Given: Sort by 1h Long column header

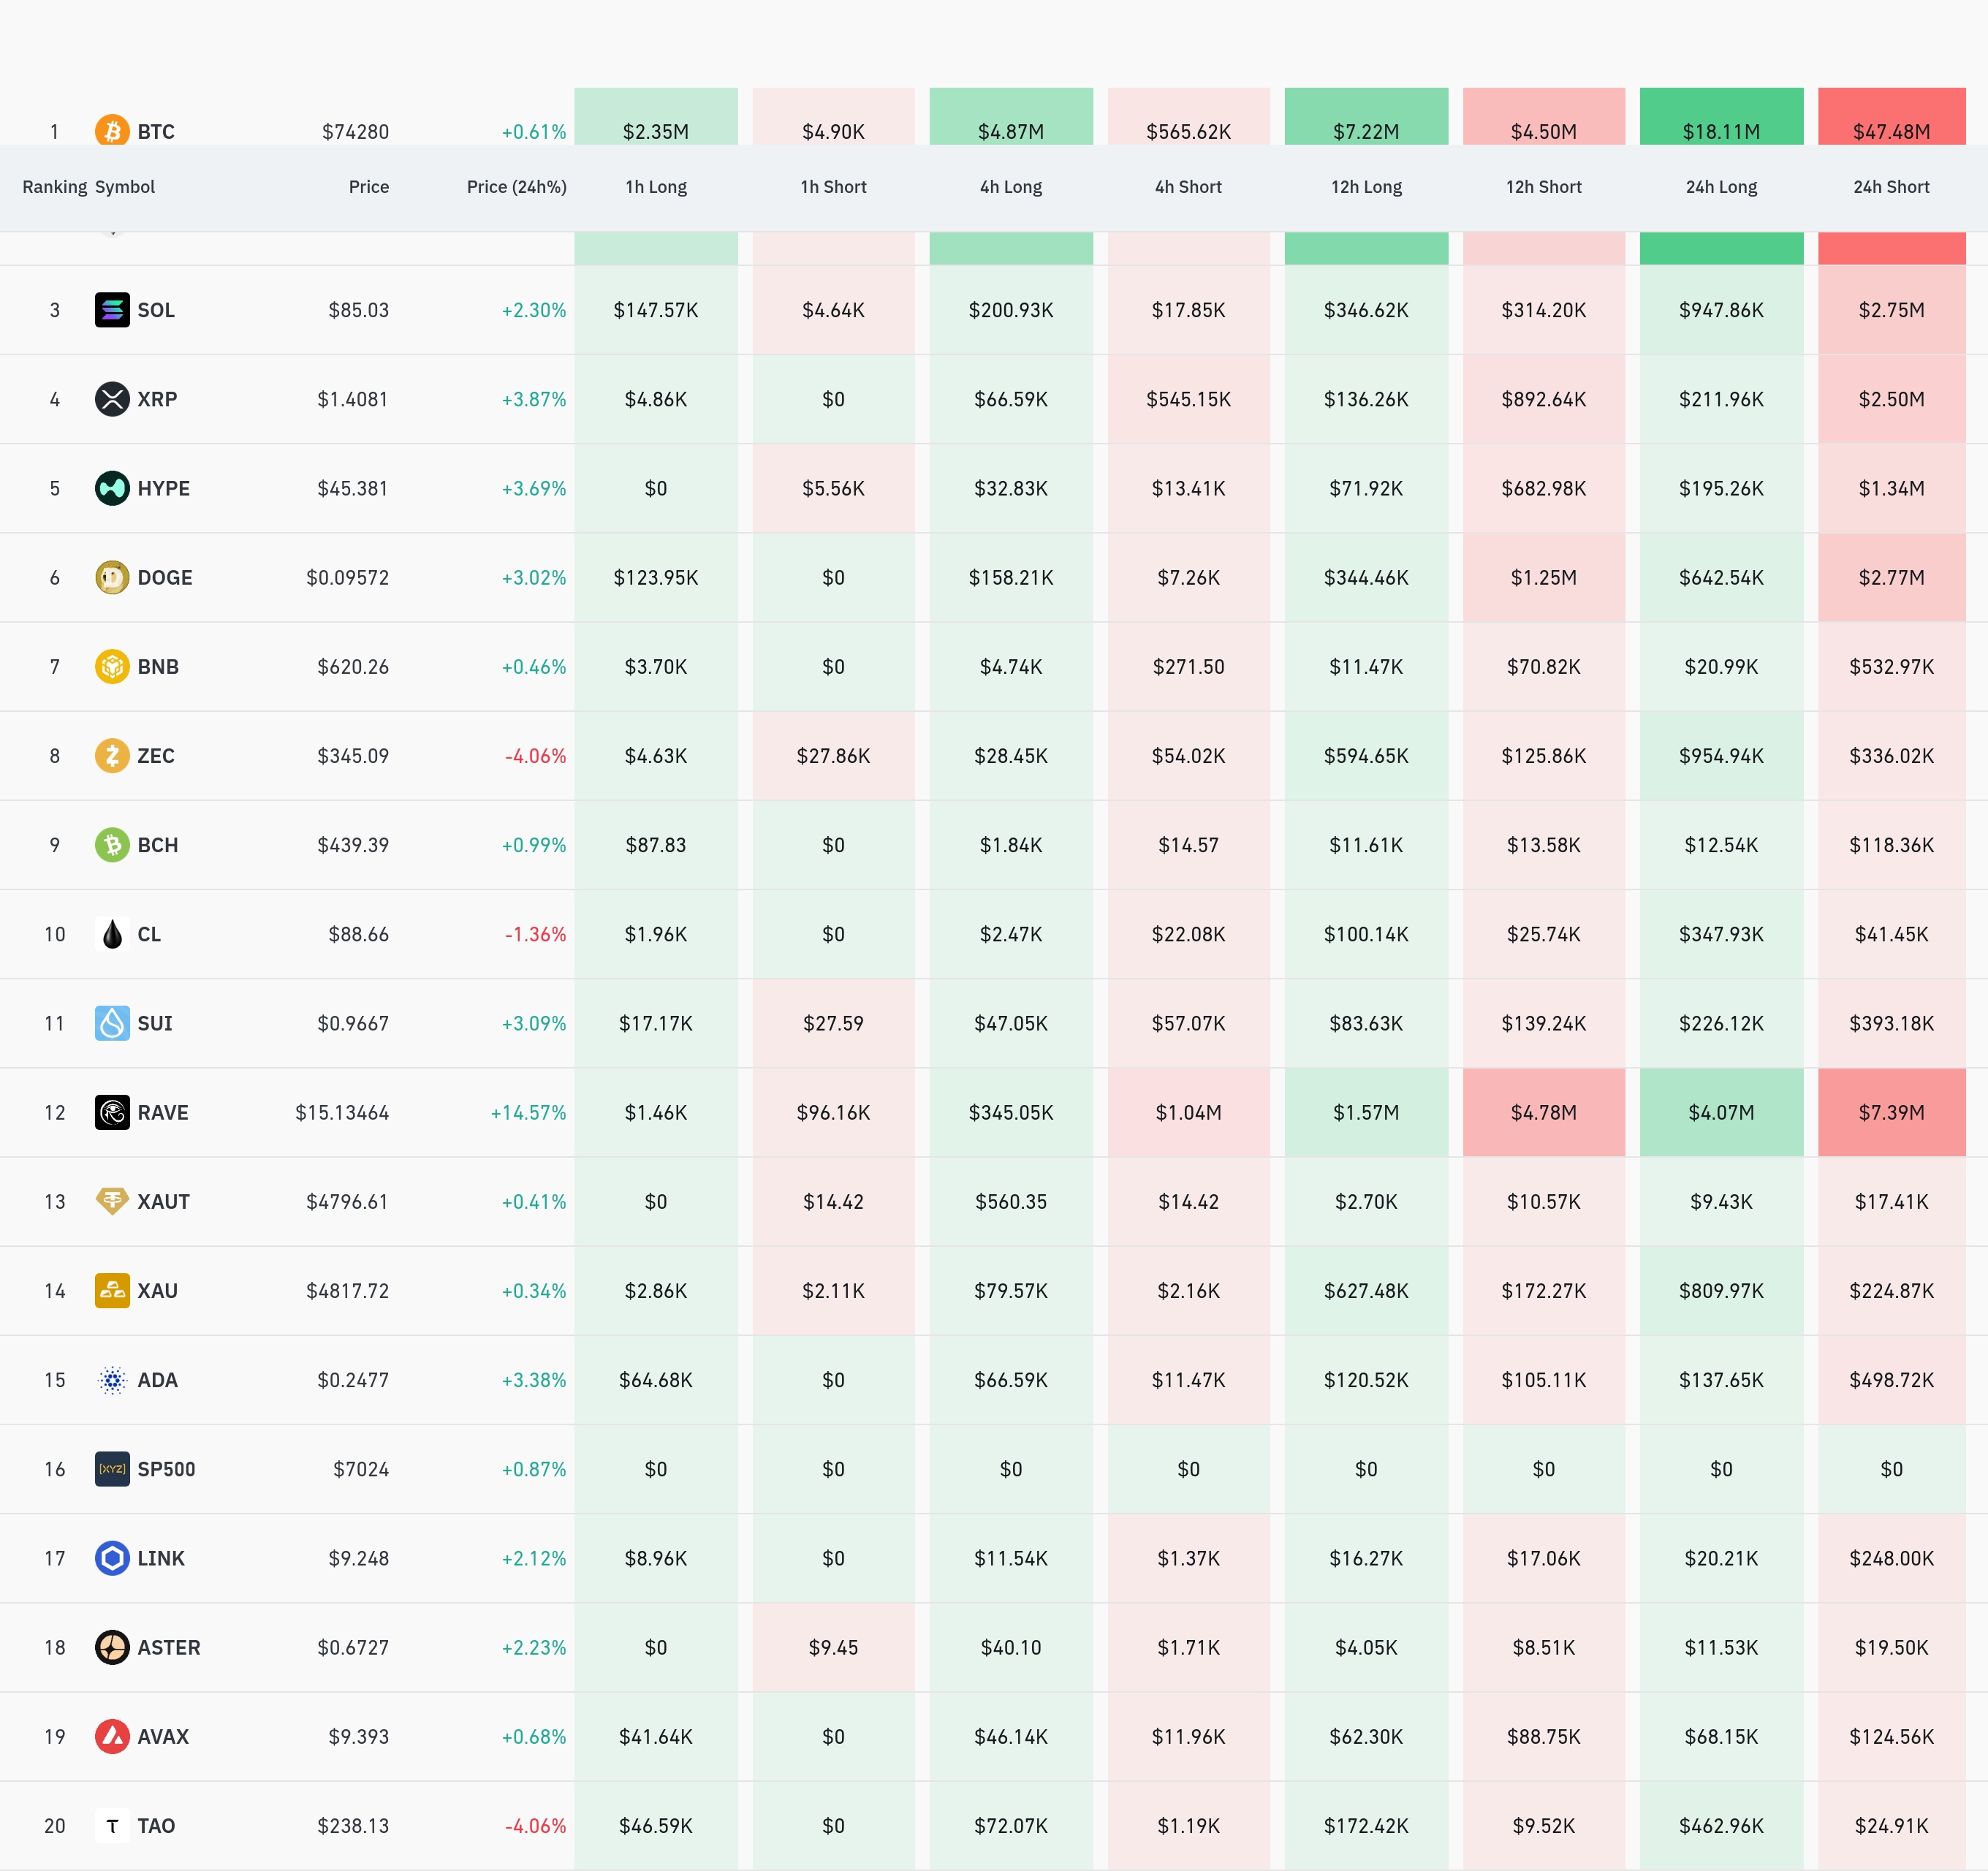Looking at the screenshot, I should click(656, 187).
